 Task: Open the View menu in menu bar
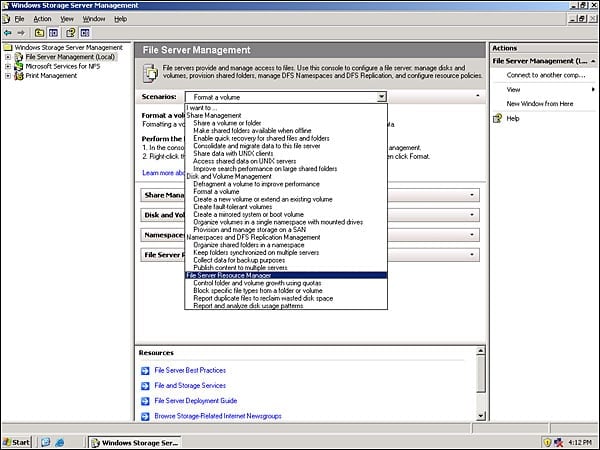67,19
